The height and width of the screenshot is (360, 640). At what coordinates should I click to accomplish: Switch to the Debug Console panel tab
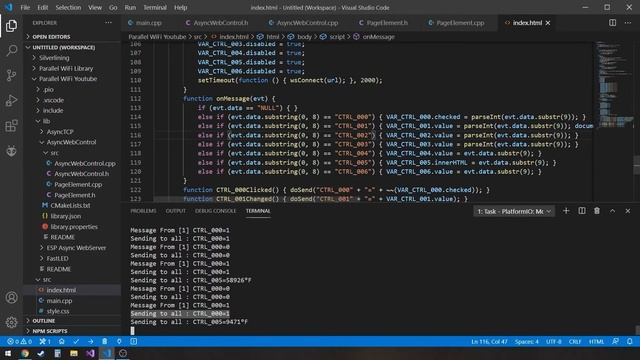(x=216, y=211)
